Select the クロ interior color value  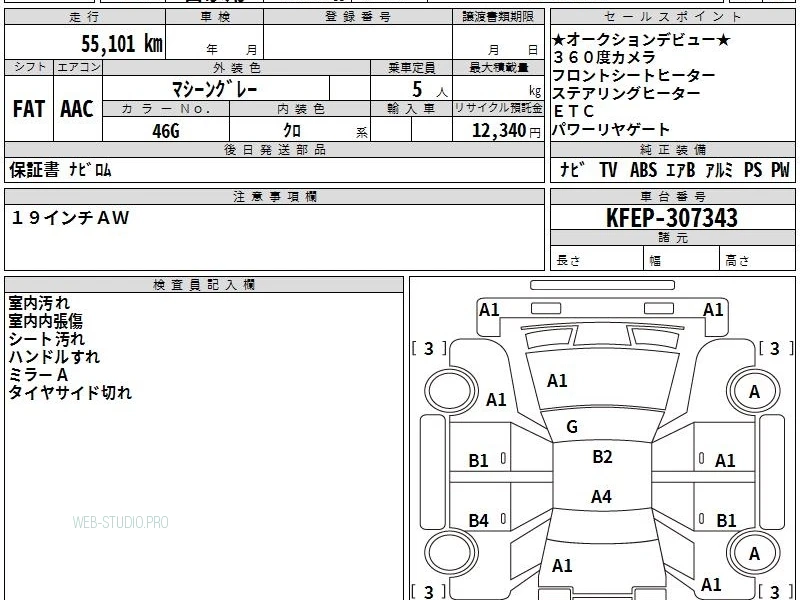pos(292,130)
